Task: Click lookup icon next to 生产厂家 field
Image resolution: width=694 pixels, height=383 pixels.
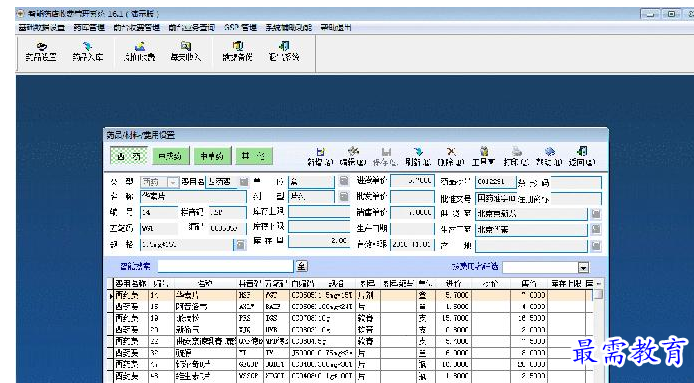Action: coord(596,229)
